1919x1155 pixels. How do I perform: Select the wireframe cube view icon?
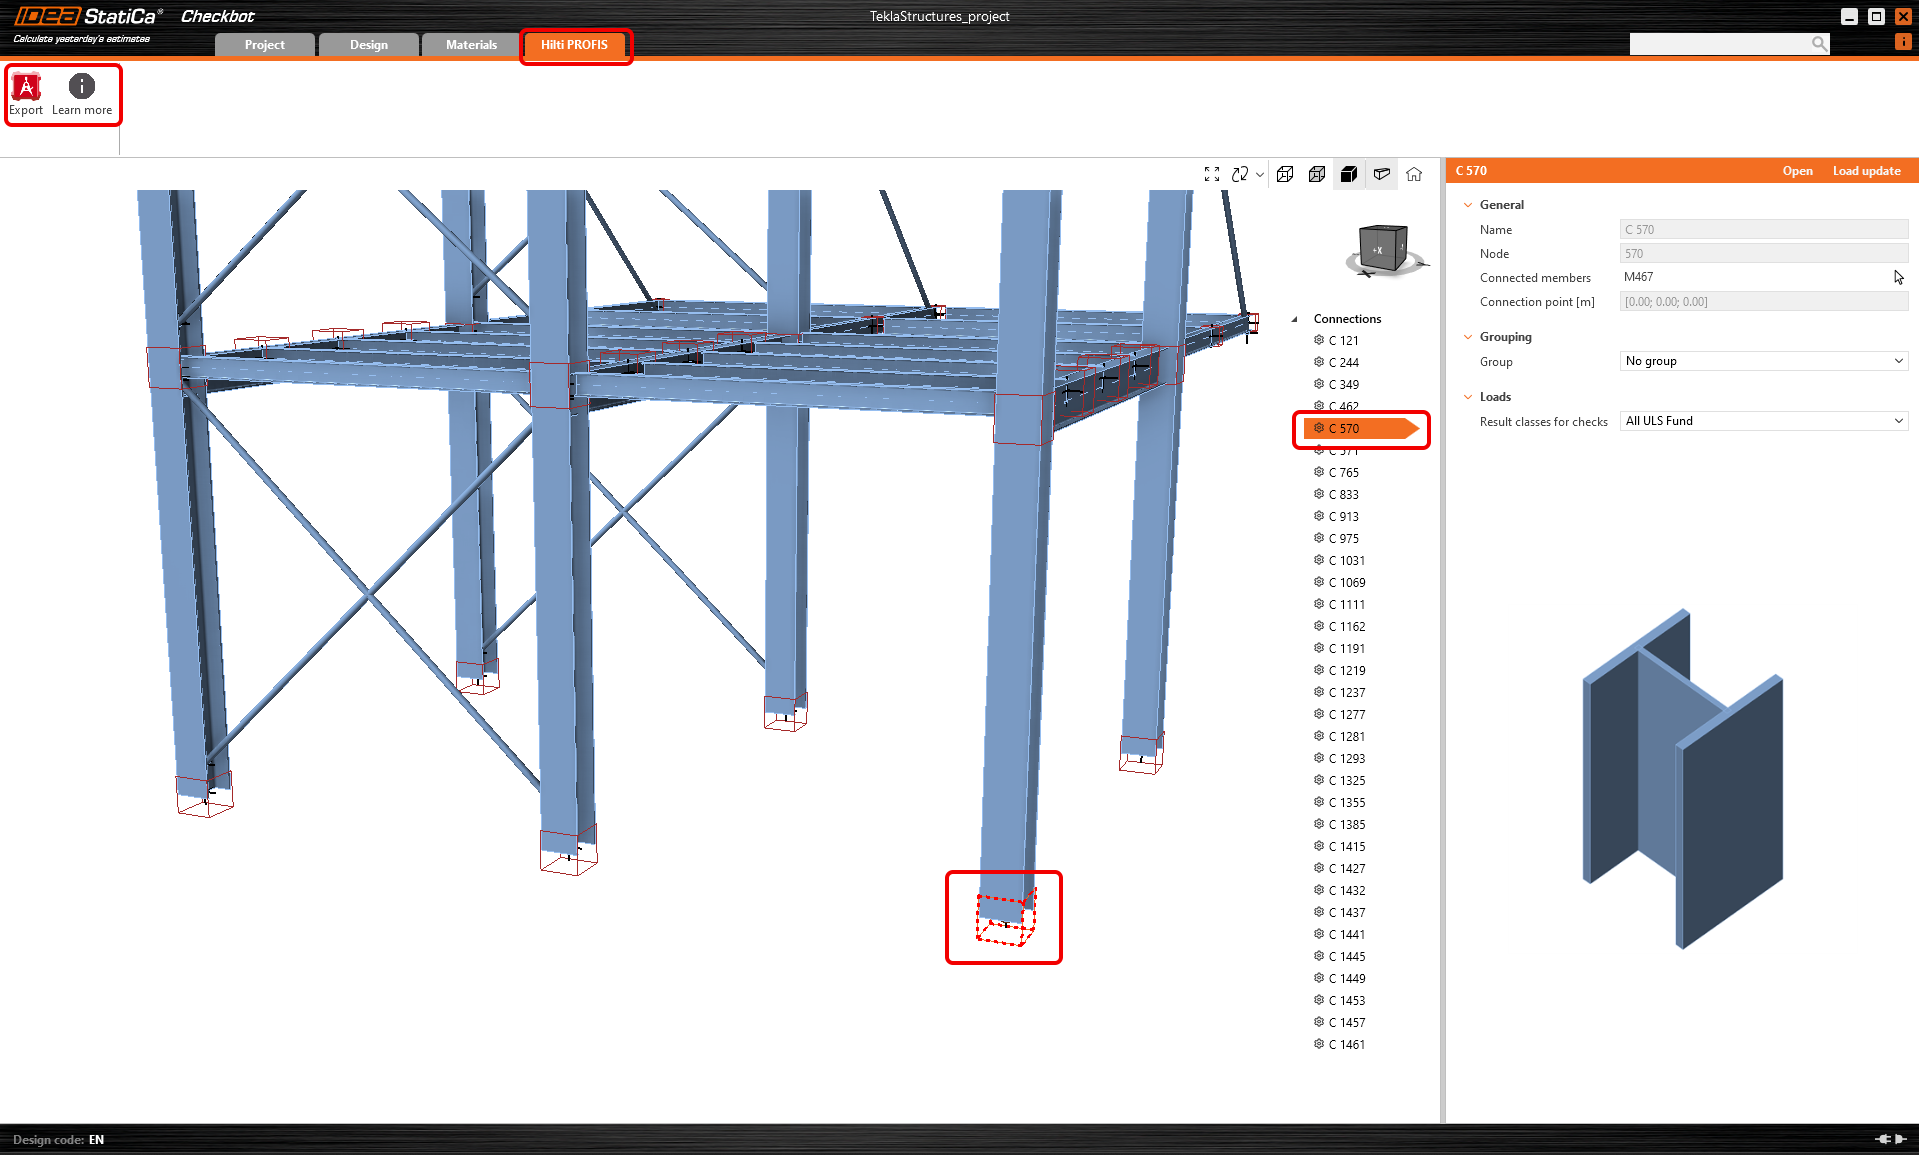[1285, 173]
